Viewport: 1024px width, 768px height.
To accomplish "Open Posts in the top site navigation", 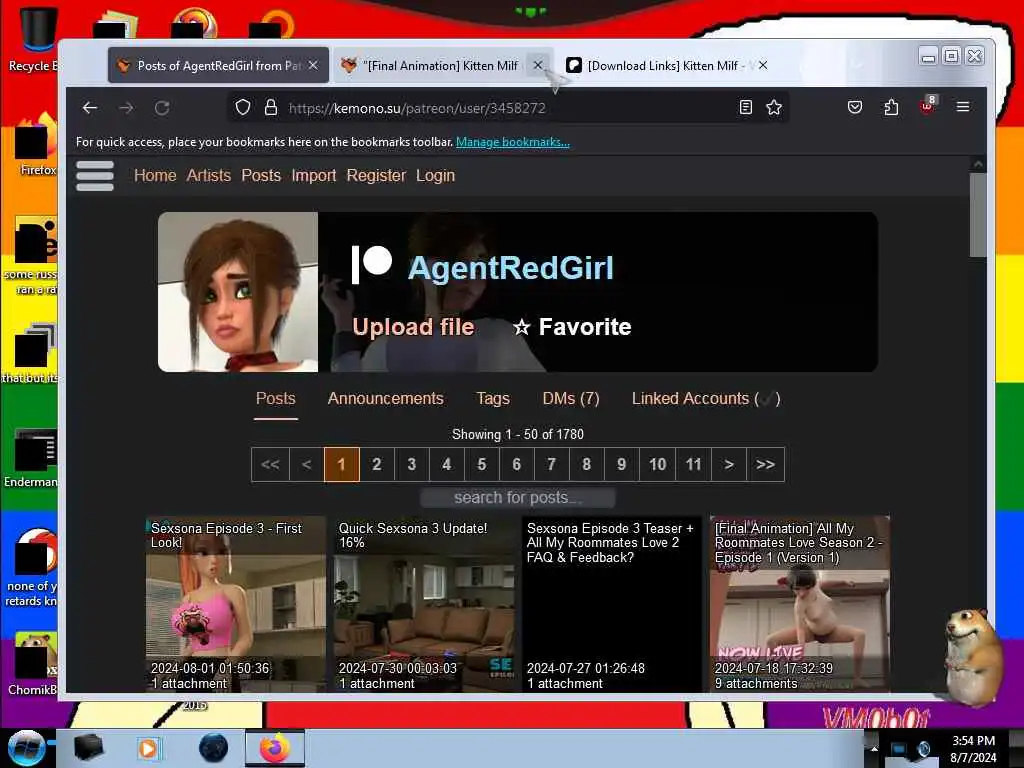I will pos(261,176).
